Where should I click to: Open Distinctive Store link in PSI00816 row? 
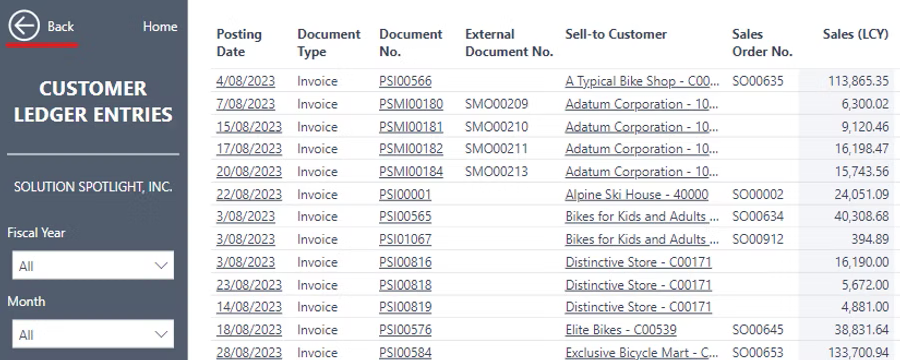point(638,262)
